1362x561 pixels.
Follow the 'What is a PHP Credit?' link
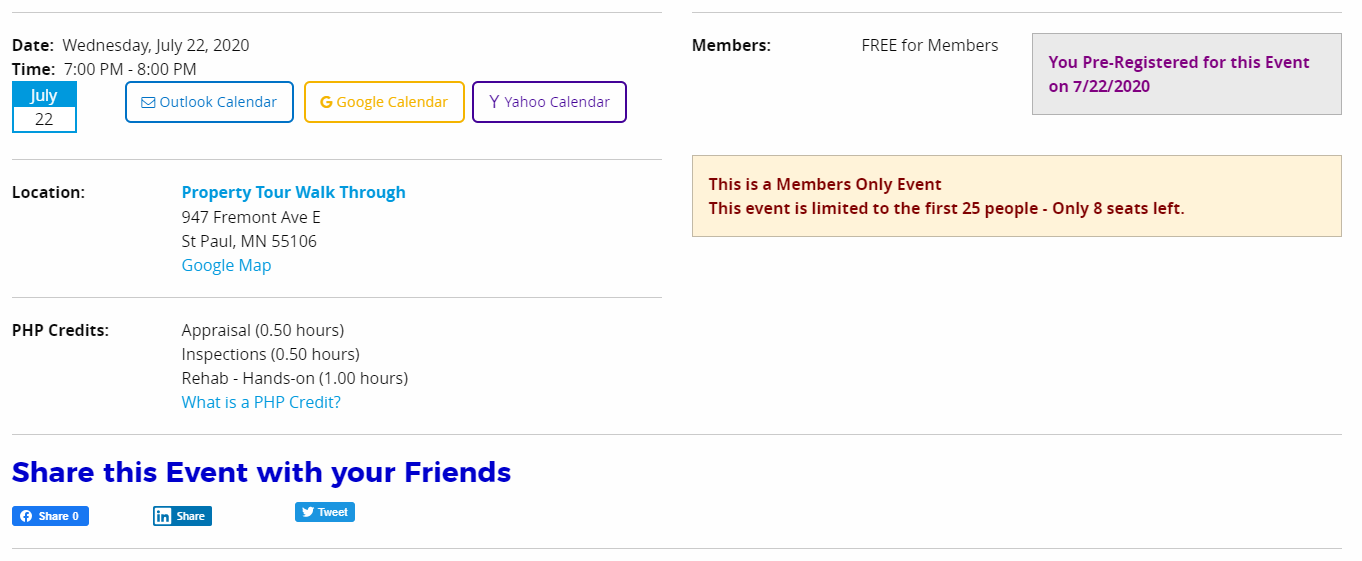261,402
